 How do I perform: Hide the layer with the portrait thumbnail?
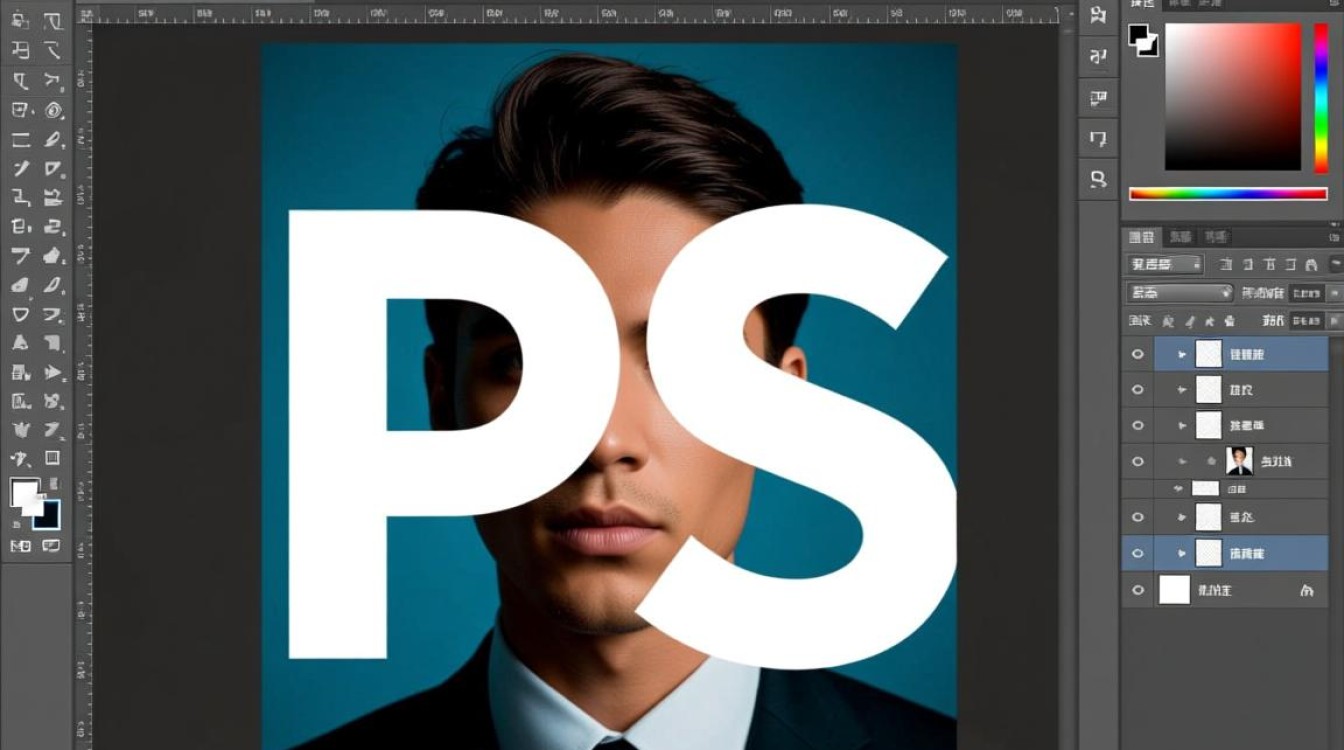pyautogui.click(x=1138, y=461)
